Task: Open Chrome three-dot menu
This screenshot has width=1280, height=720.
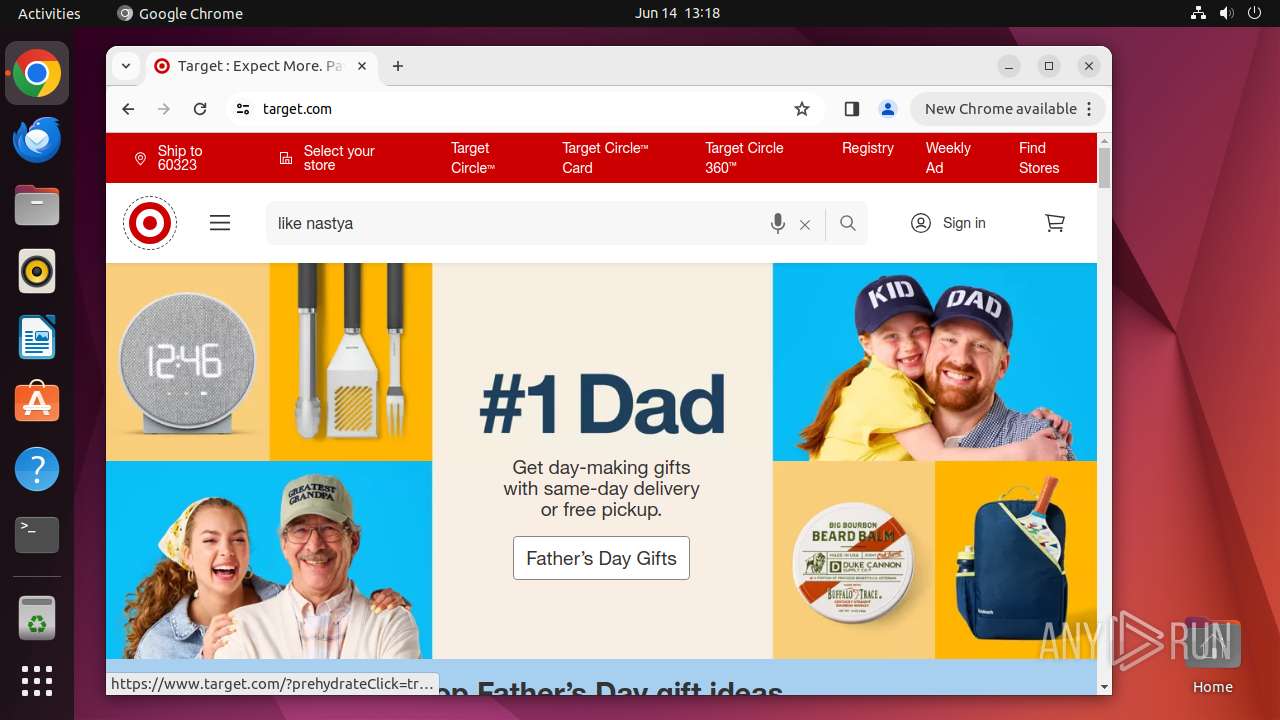Action: [1090, 109]
